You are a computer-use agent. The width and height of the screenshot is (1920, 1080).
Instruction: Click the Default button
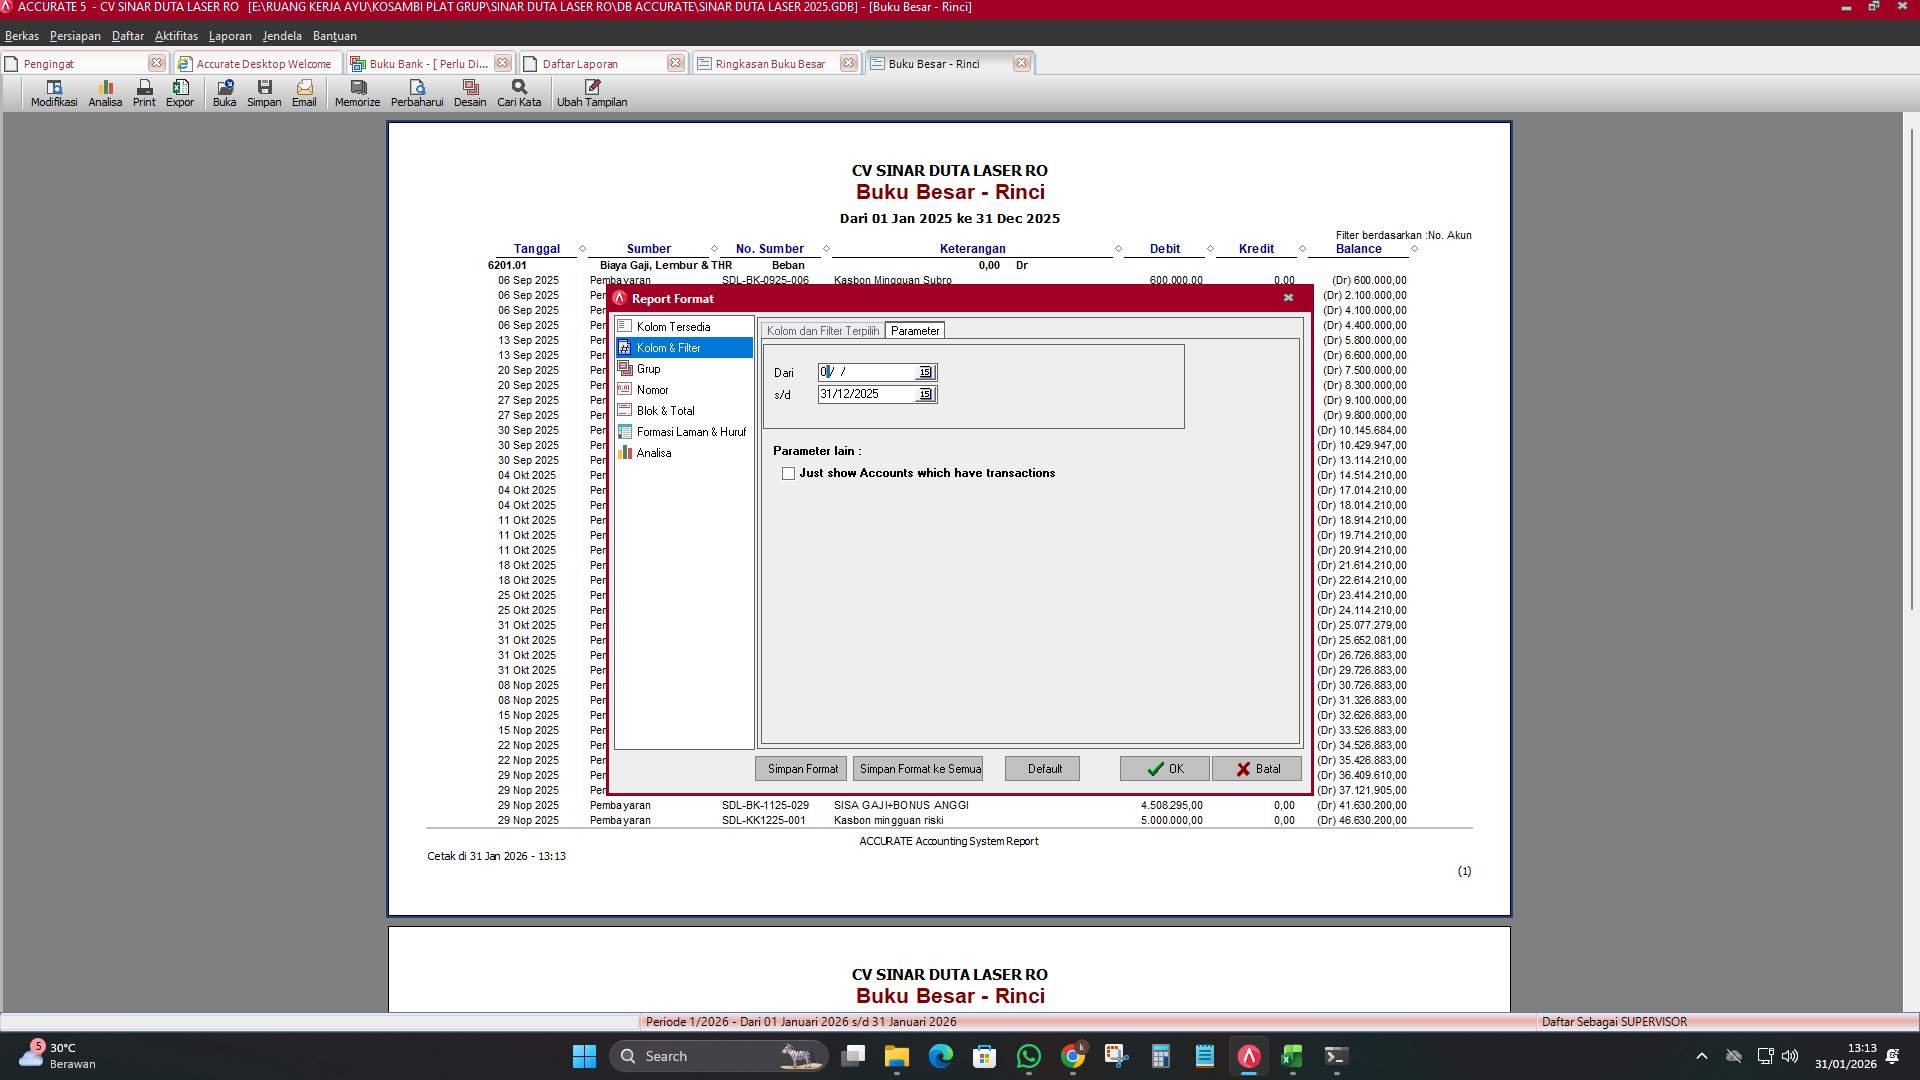(1041, 768)
